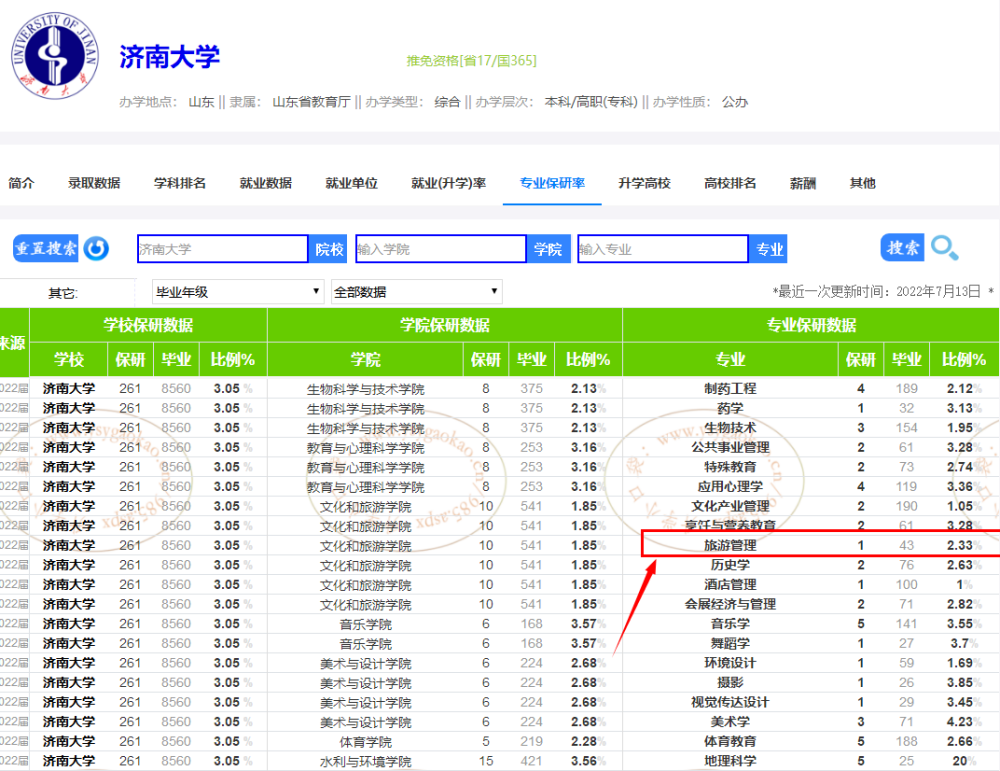Click the 推免资格[省17/国365] link
Image resolution: width=1000 pixels, height=771 pixels.
tap(472, 61)
